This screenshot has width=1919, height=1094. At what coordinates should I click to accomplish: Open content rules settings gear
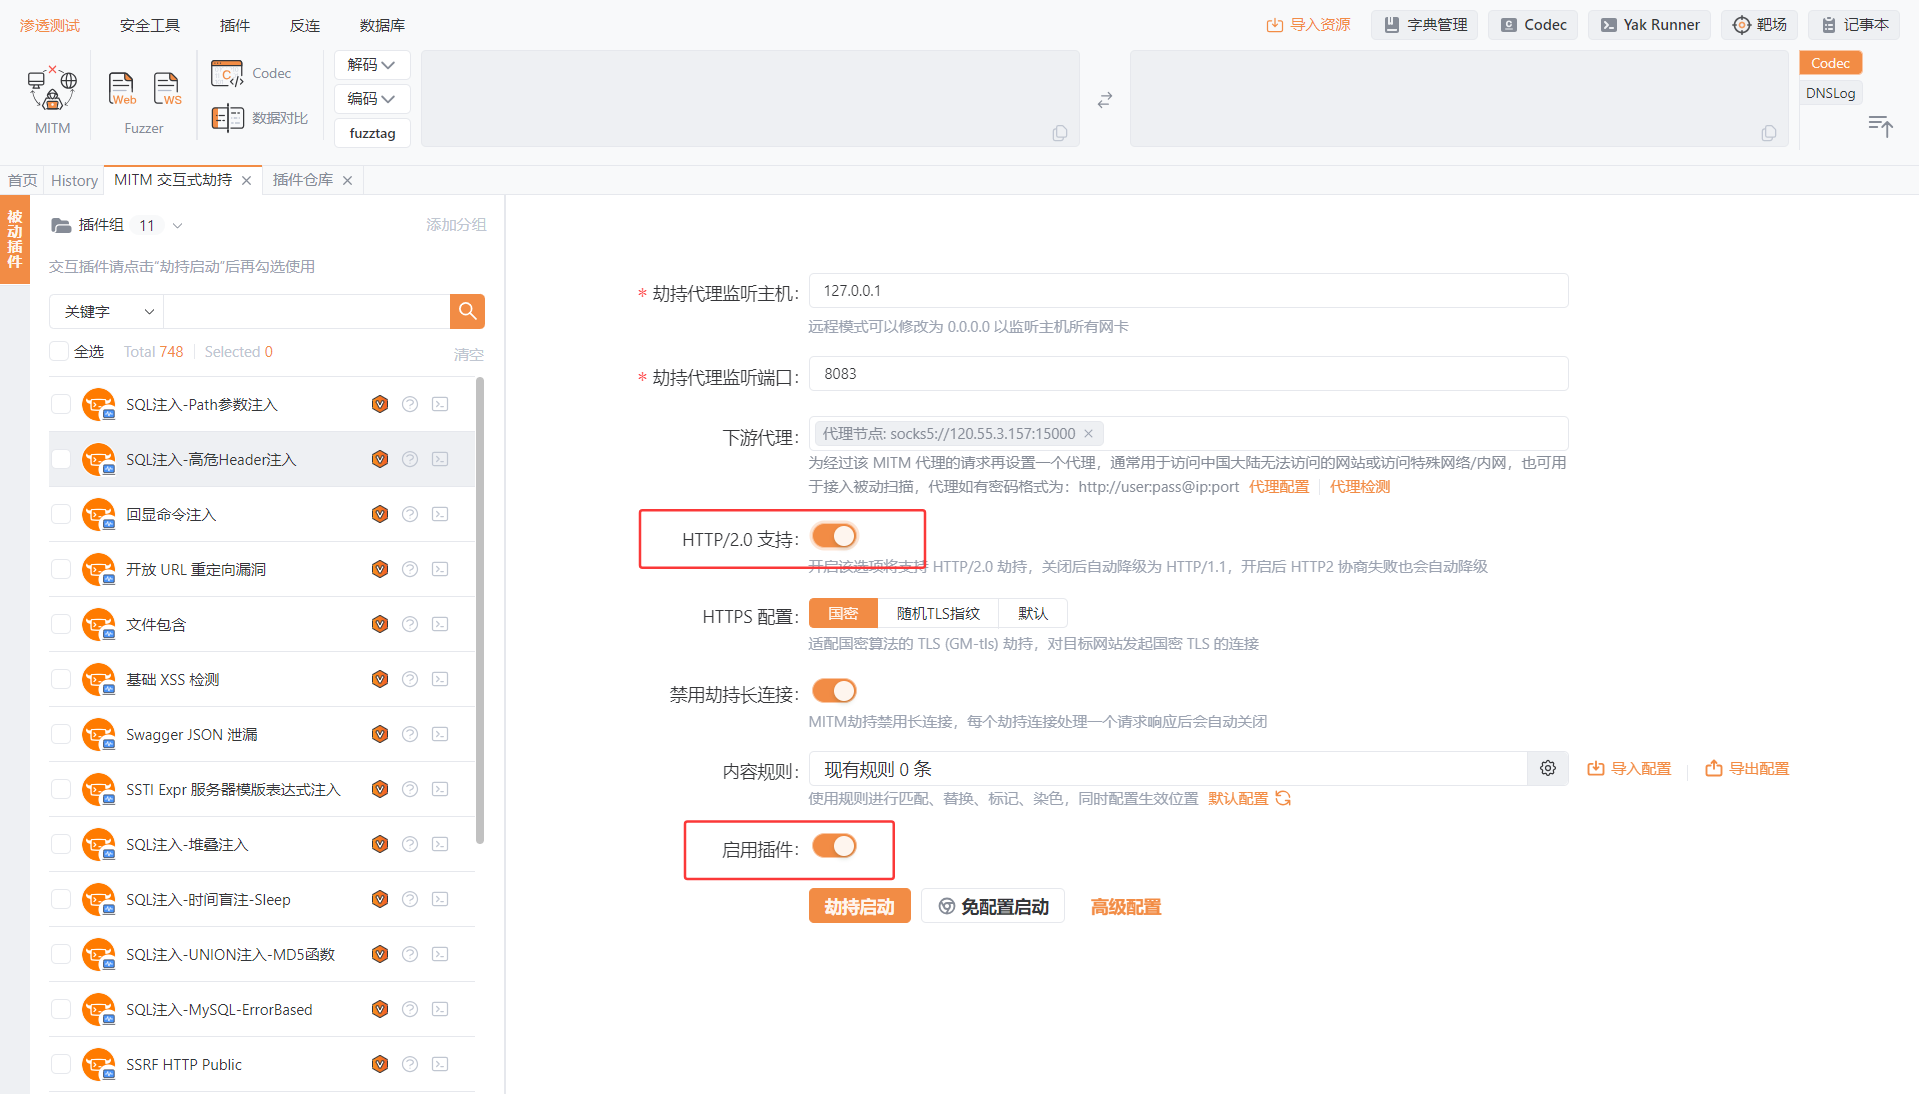point(1547,768)
